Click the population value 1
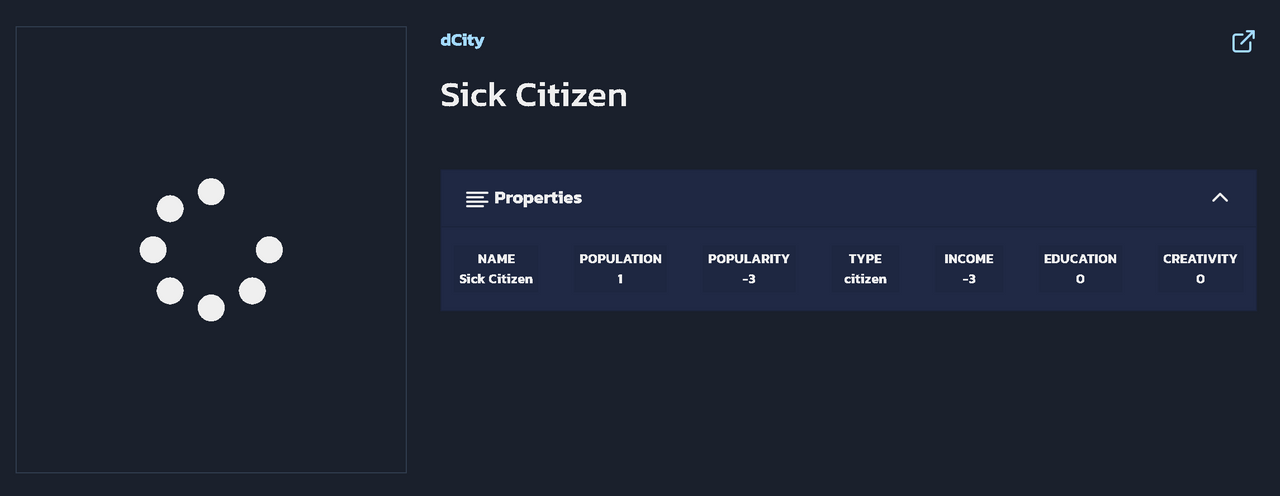Viewport: 1280px width, 496px height. click(x=620, y=279)
